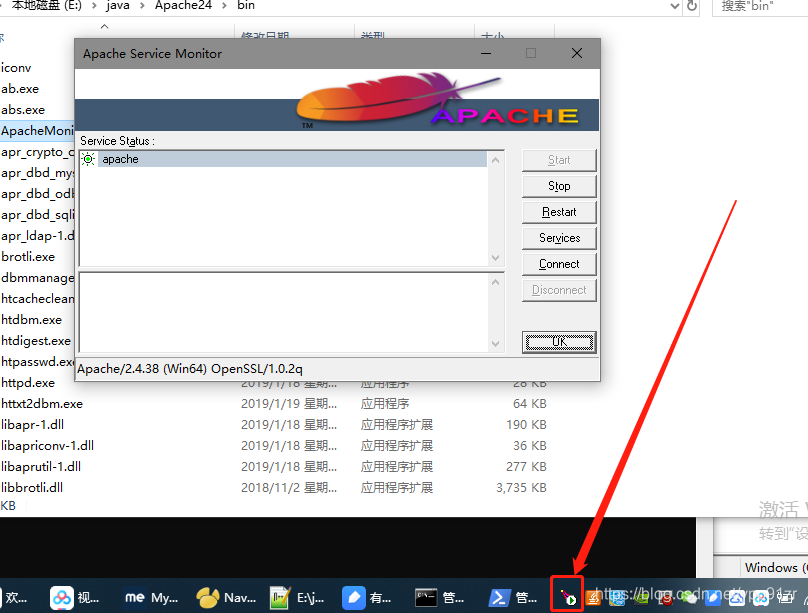The width and height of the screenshot is (808, 613).
Task: Close the Apache Service Monitor window
Action: 577,54
